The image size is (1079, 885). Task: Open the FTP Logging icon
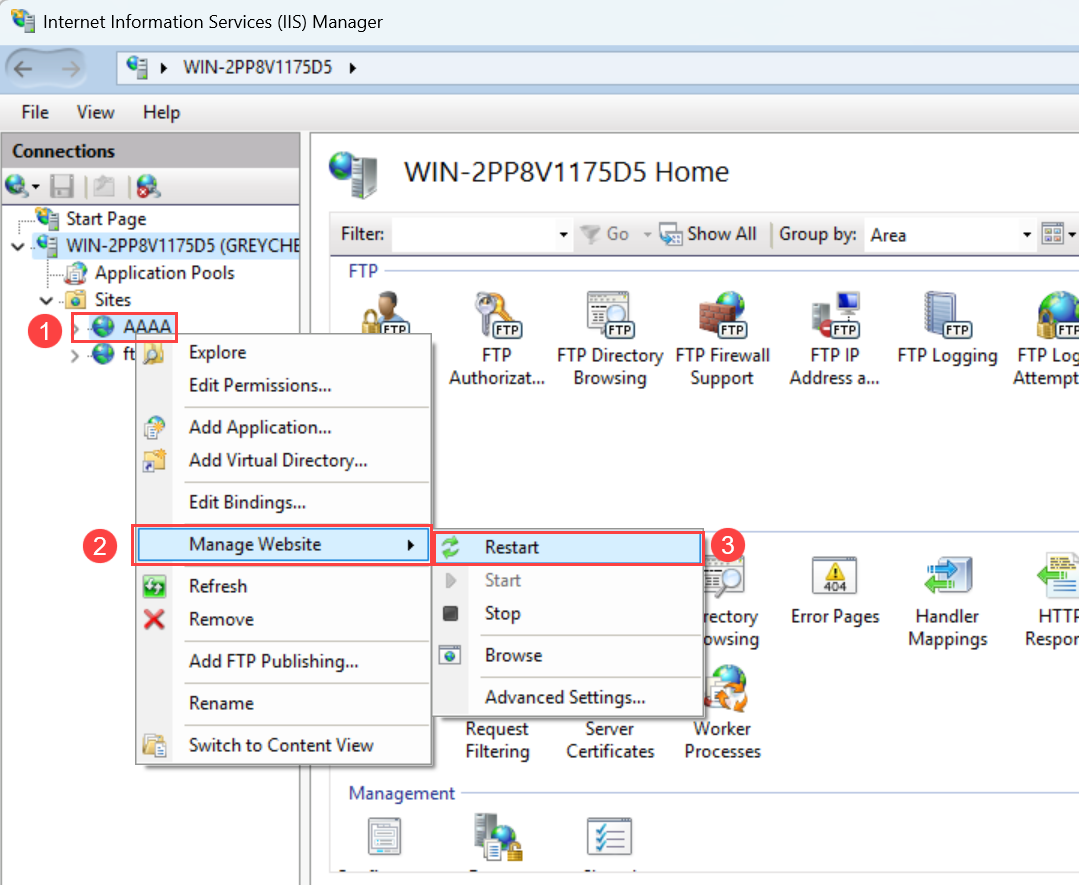point(947,328)
